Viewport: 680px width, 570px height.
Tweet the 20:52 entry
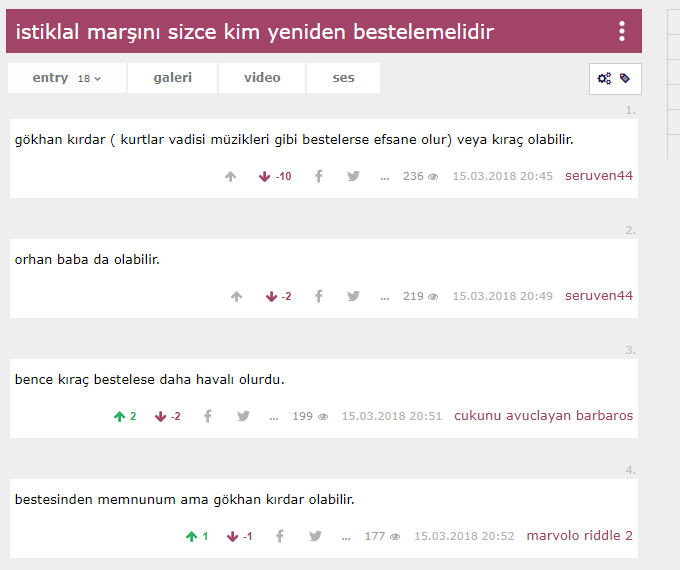click(315, 536)
